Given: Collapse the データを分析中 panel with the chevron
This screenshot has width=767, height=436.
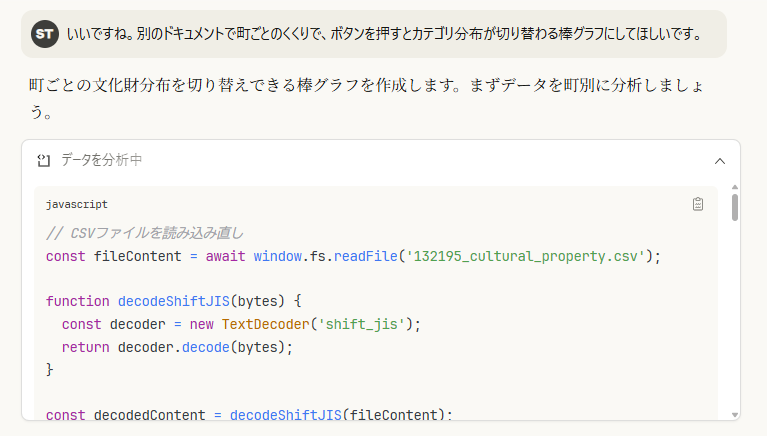Looking at the screenshot, I should (719, 160).
